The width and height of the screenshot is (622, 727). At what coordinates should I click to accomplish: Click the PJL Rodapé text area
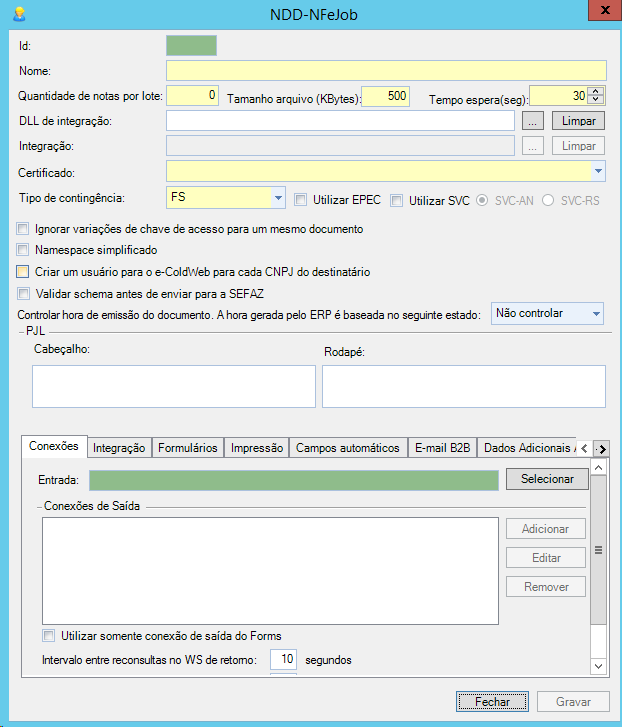464,386
